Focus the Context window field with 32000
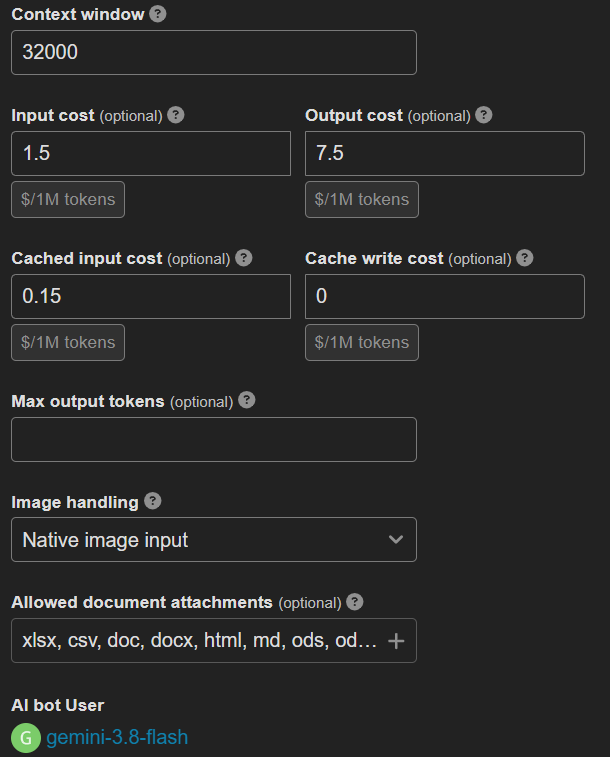The image size is (610, 757). [x=214, y=53]
